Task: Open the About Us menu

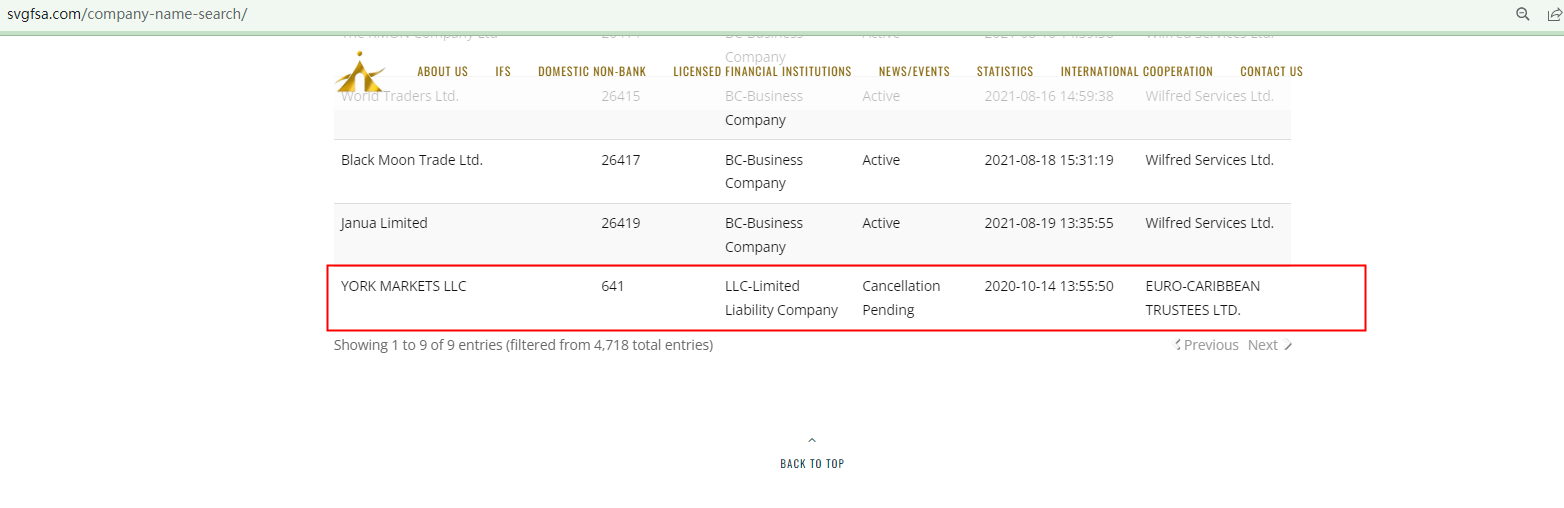Action: tap(442, 72)
